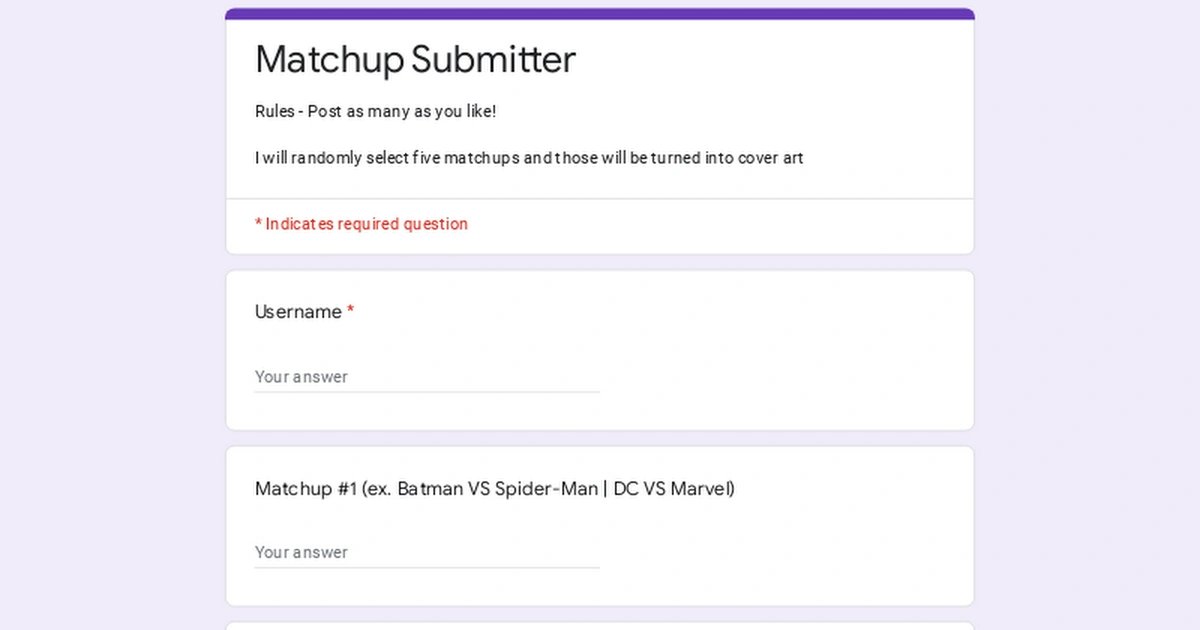Click the lavender background left of the form

click(x=110, y=320)
